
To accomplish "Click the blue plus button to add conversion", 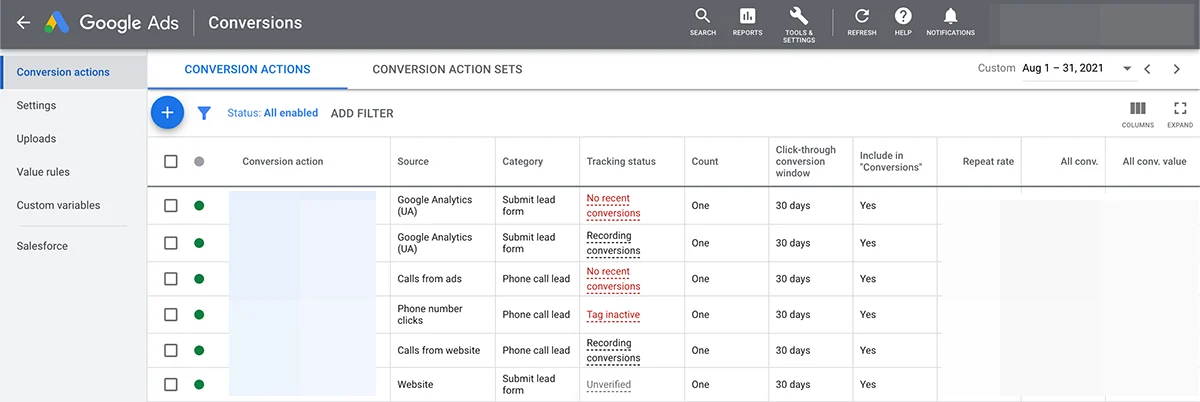I will coord(167,113).
